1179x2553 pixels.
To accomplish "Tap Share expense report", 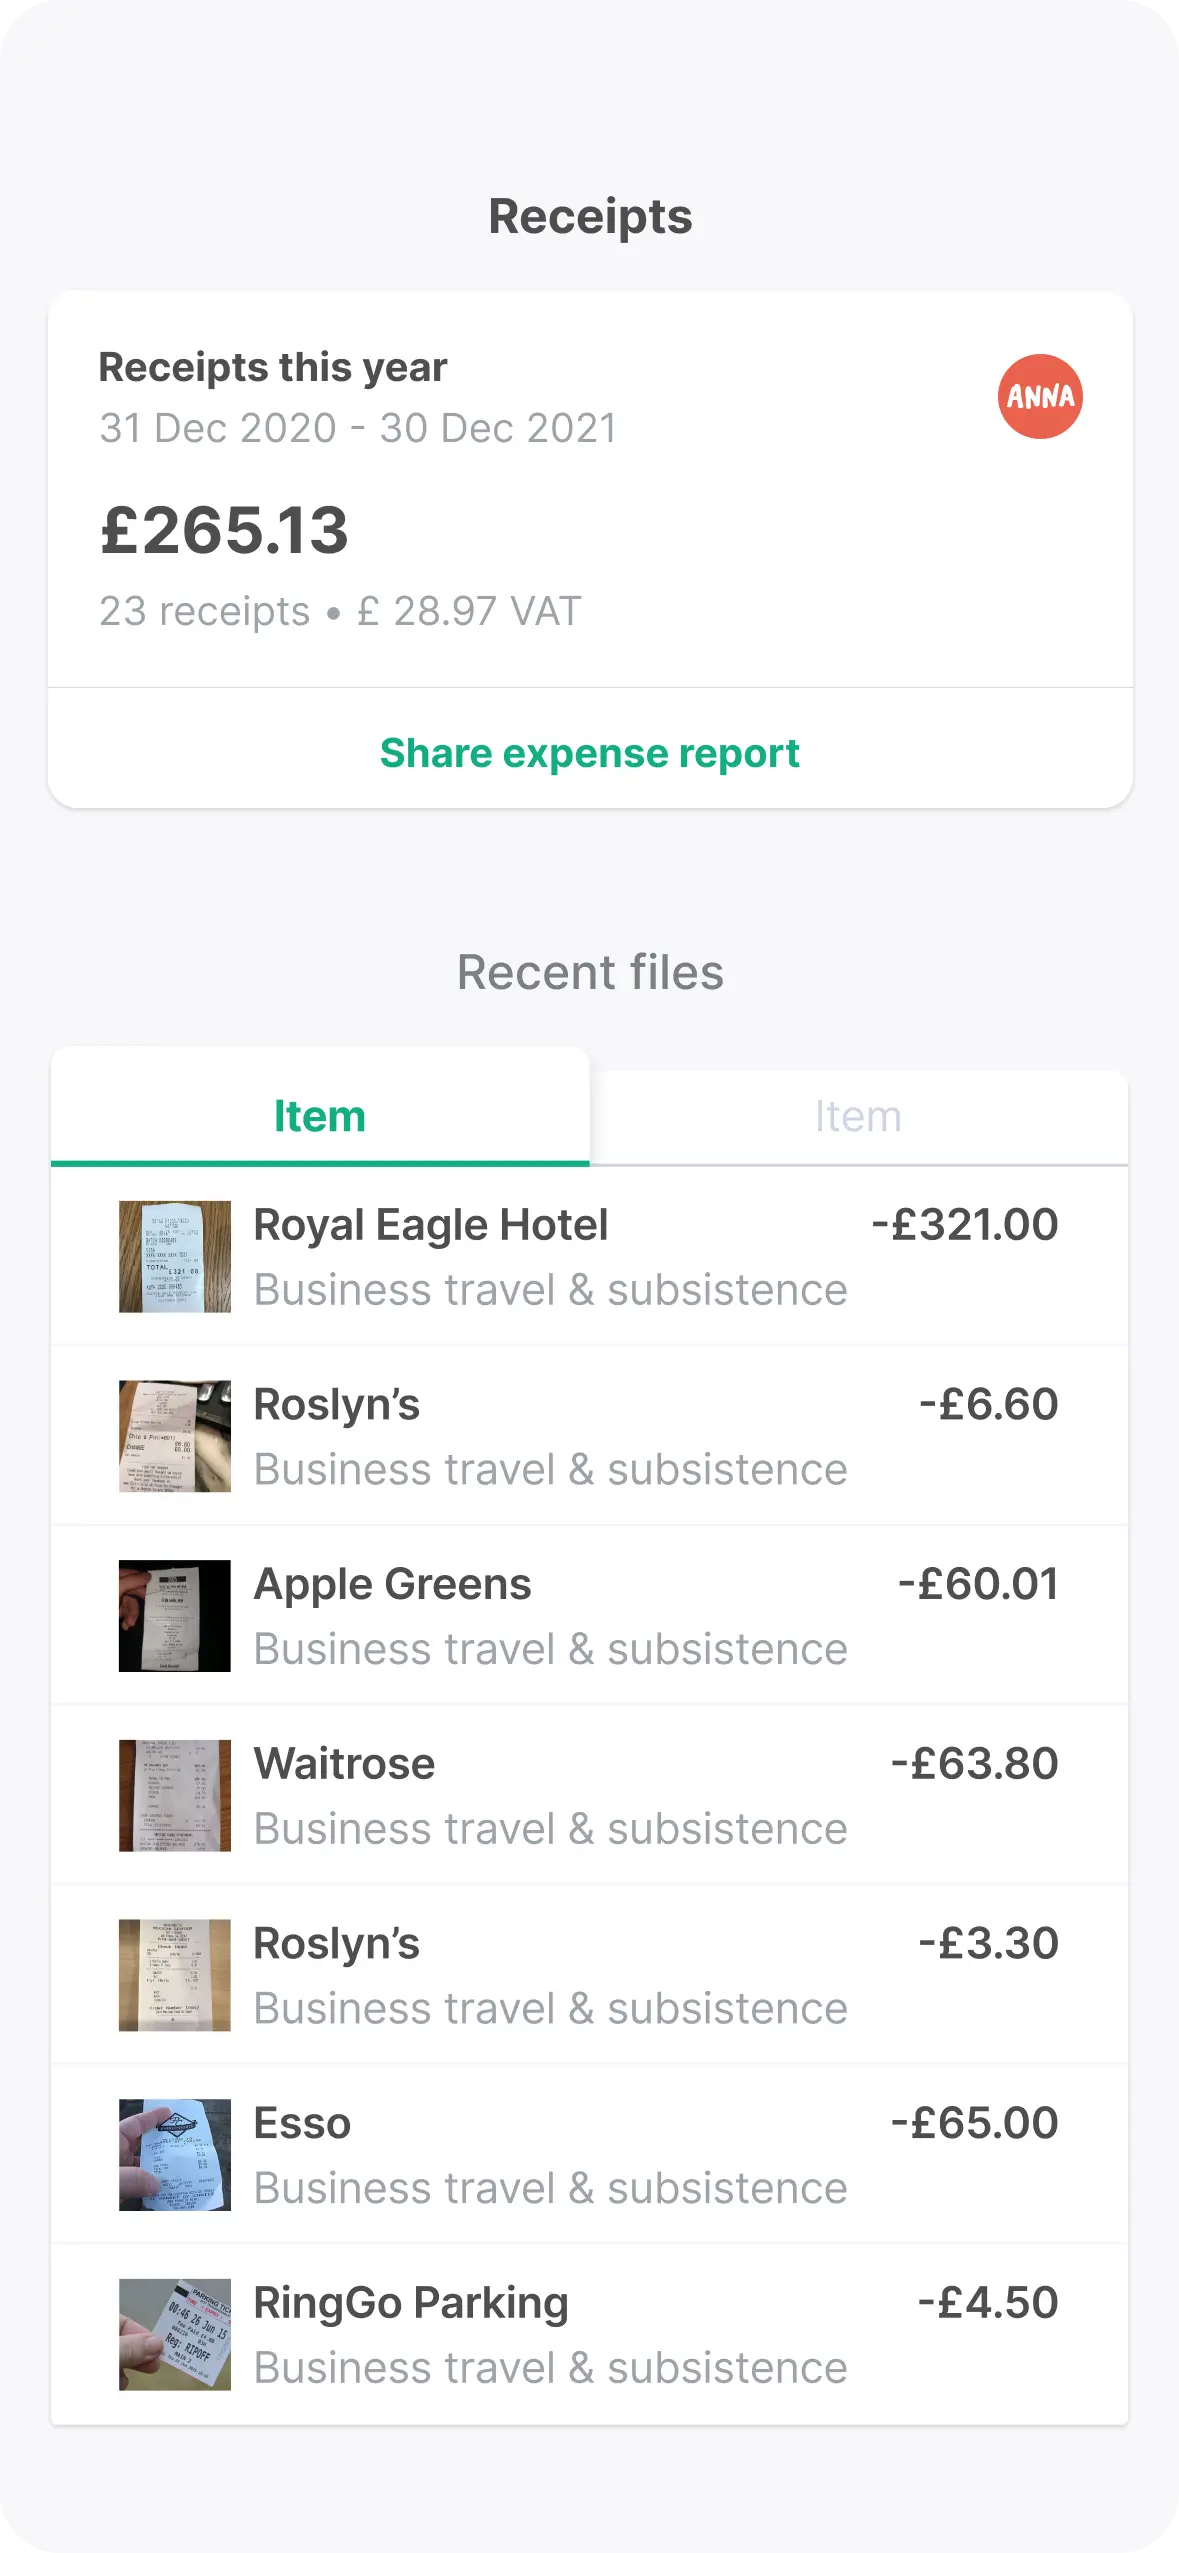I will click(x=590, y=753).
